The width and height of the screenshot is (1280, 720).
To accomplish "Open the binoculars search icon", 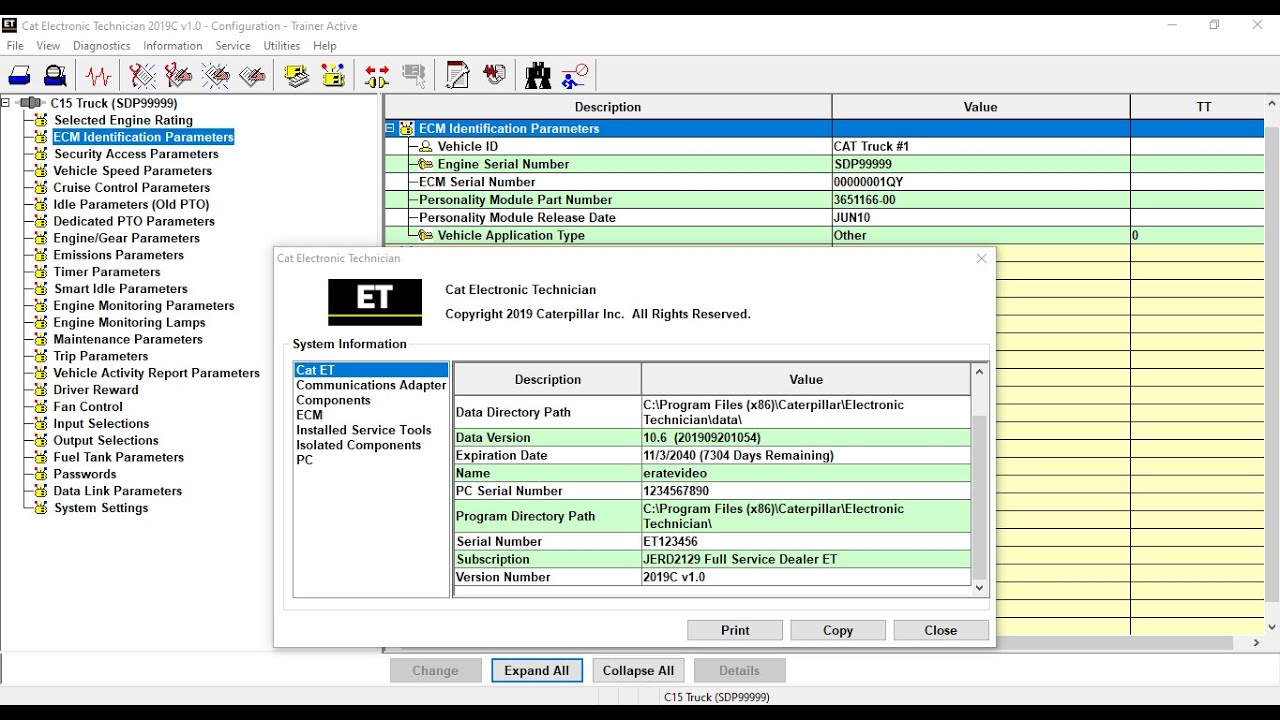I will point(538,76).
